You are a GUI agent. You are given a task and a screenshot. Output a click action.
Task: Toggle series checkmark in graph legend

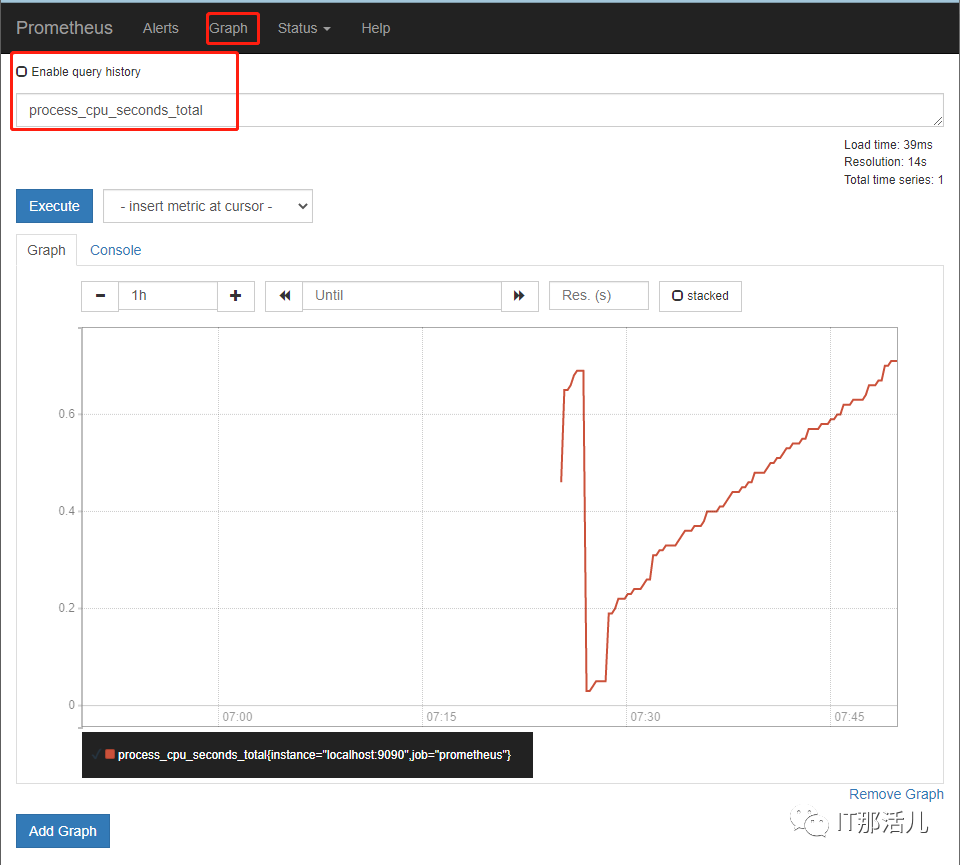tap(96, 754)
